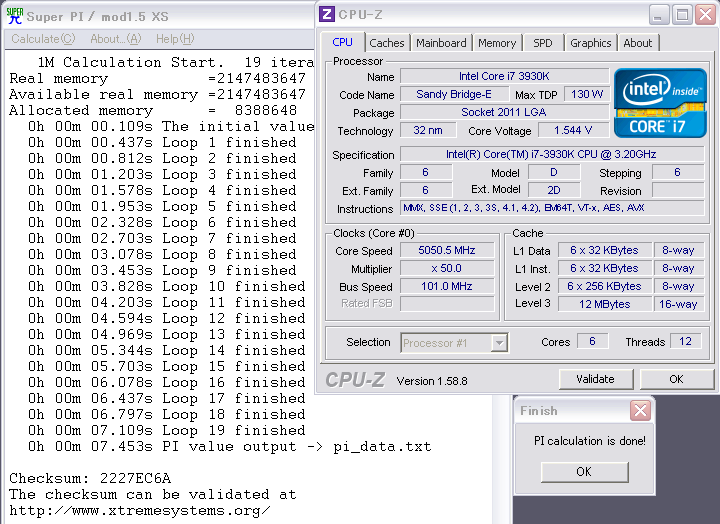Go to the Graphics tab
Screen dimensions: 720x524
(x=590, y=43)
